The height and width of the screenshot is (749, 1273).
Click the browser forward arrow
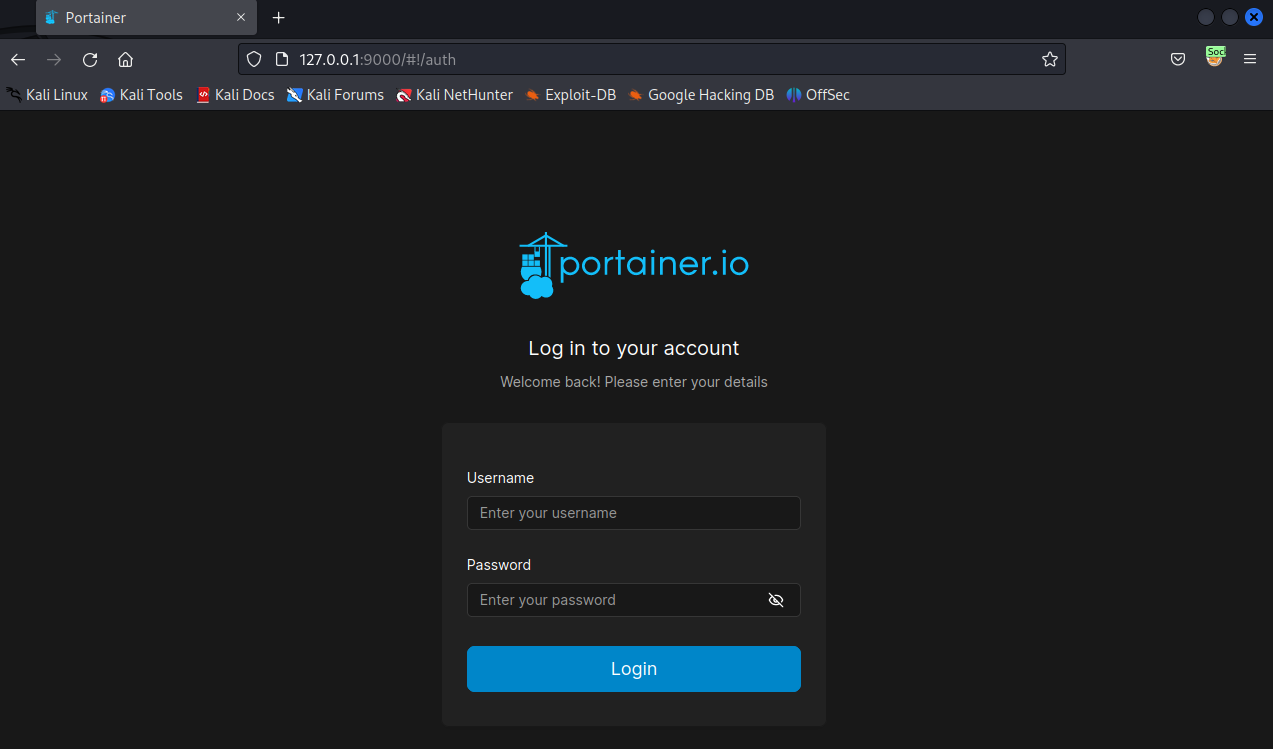click(x=54, y=59)
